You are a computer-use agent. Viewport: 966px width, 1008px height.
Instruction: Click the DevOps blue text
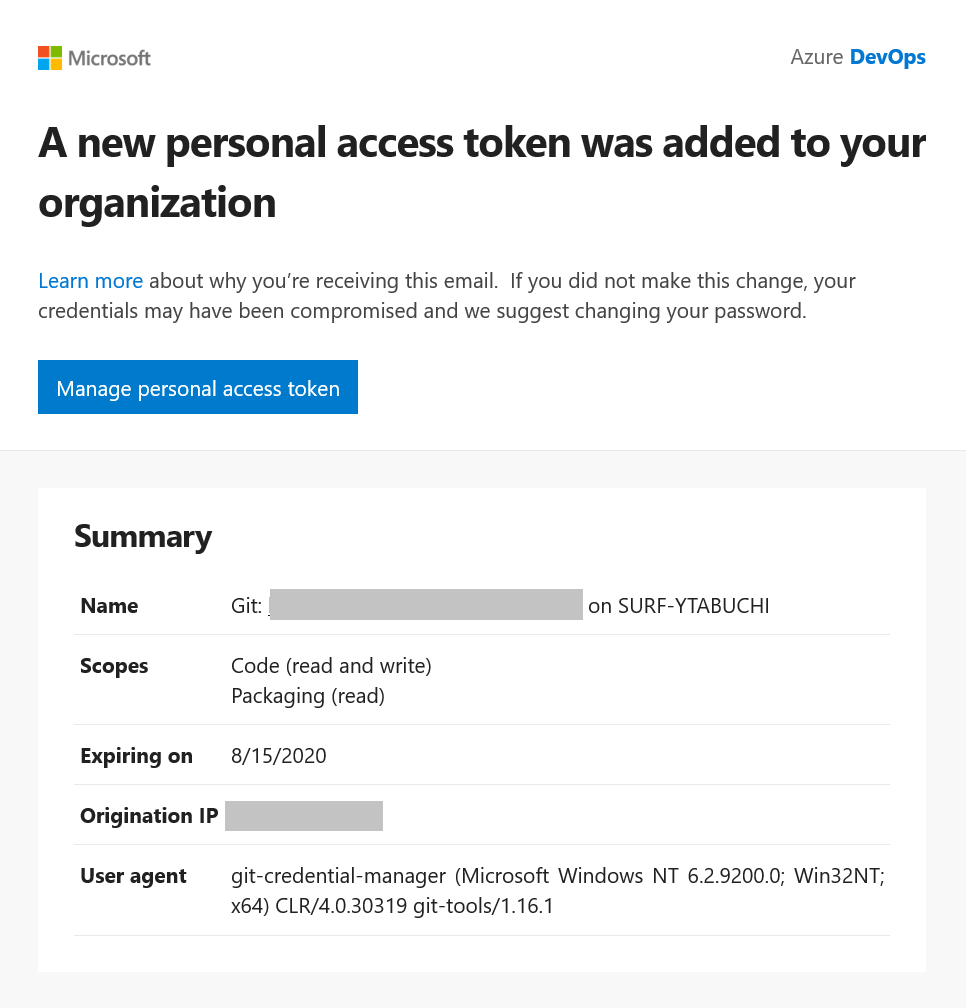click(888, 57)
